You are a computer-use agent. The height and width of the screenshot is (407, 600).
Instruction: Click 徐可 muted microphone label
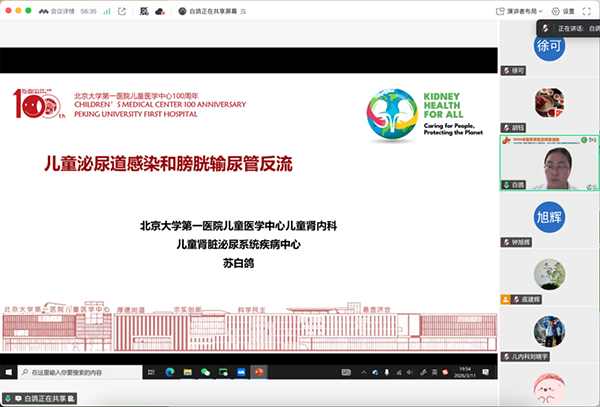point(513,70)
